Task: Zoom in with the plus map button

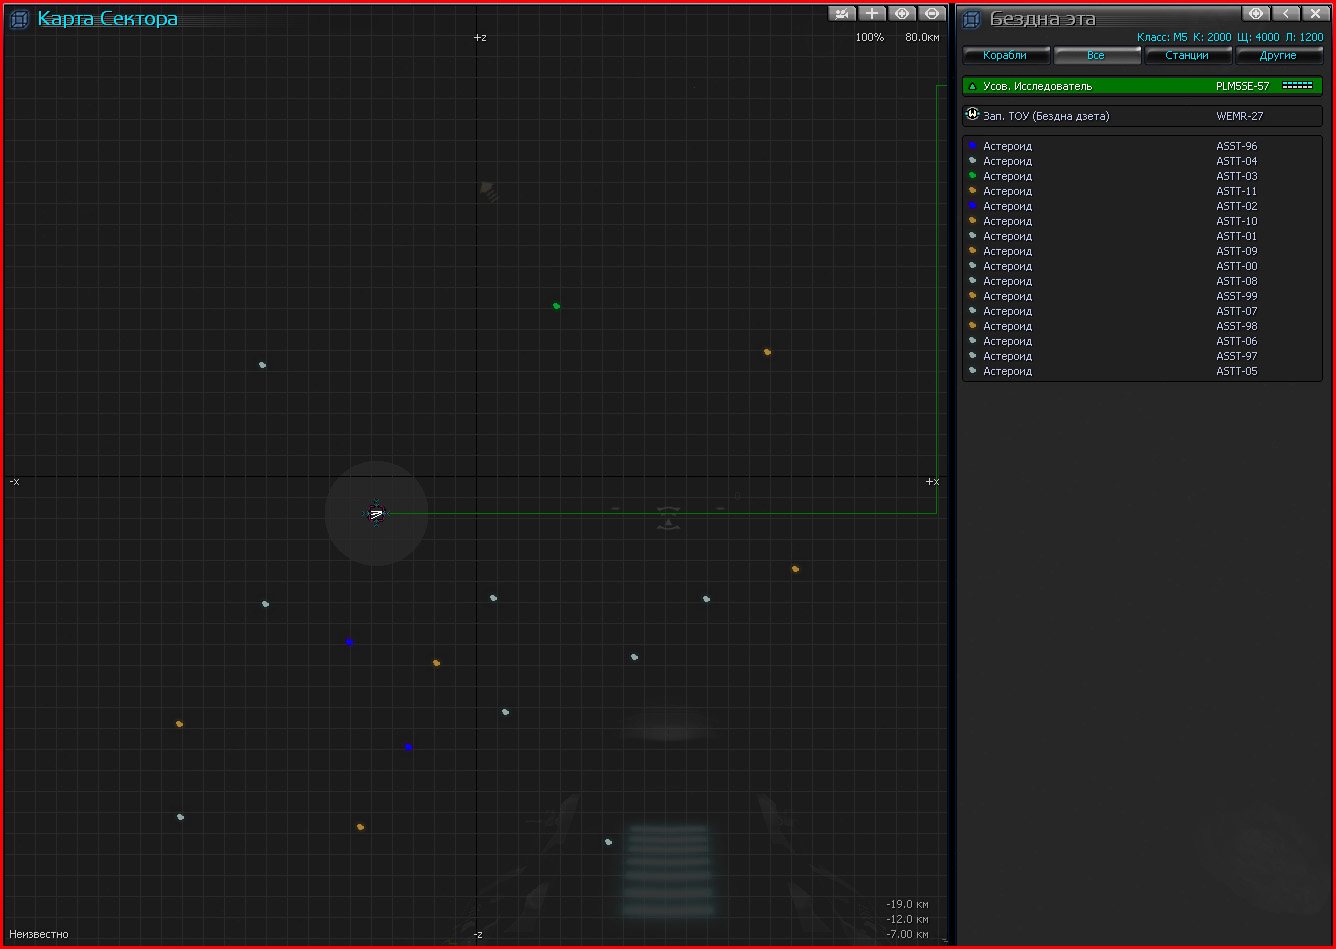Action: click(x=873, y=13)
